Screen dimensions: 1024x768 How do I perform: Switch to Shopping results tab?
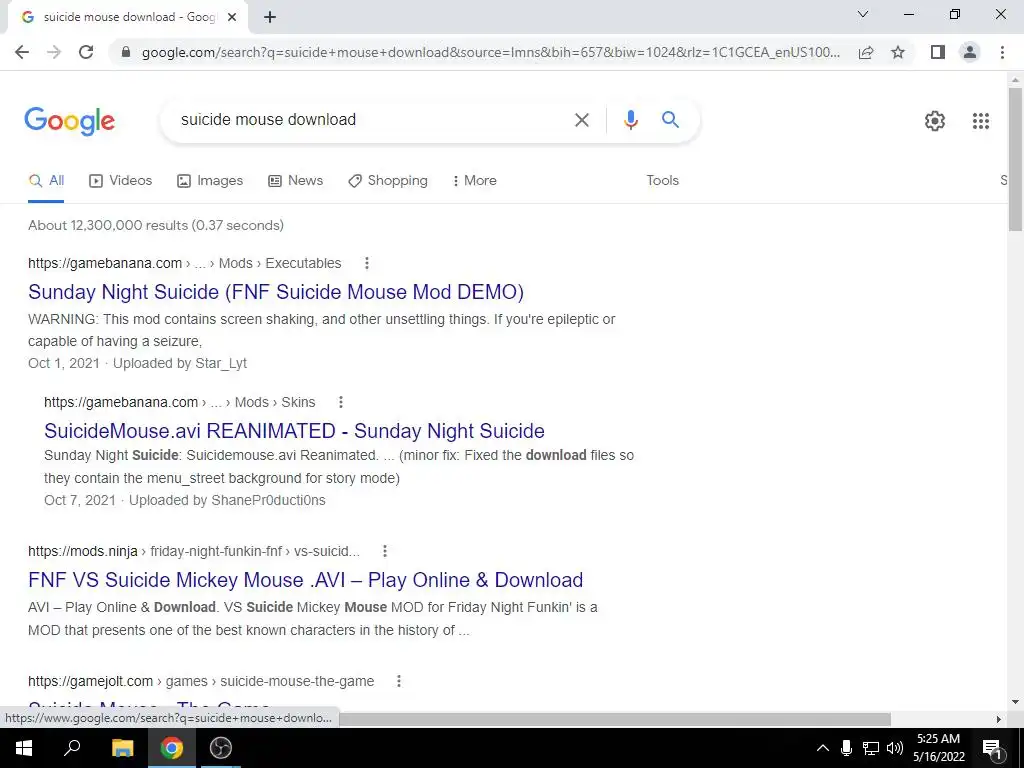coord(388,181)
